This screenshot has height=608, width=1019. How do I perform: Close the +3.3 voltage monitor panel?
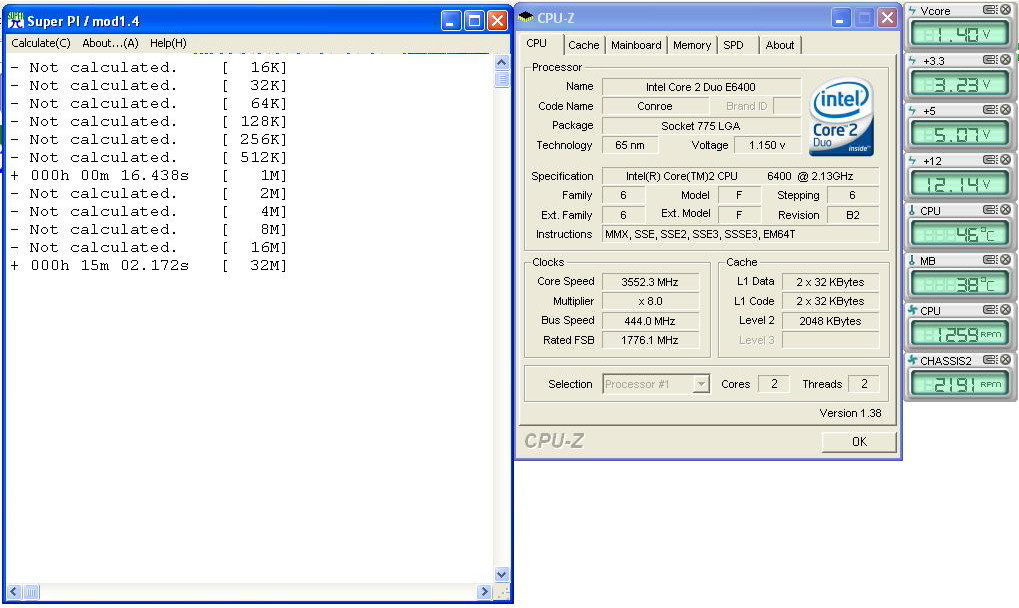[x=1005, y=60]
